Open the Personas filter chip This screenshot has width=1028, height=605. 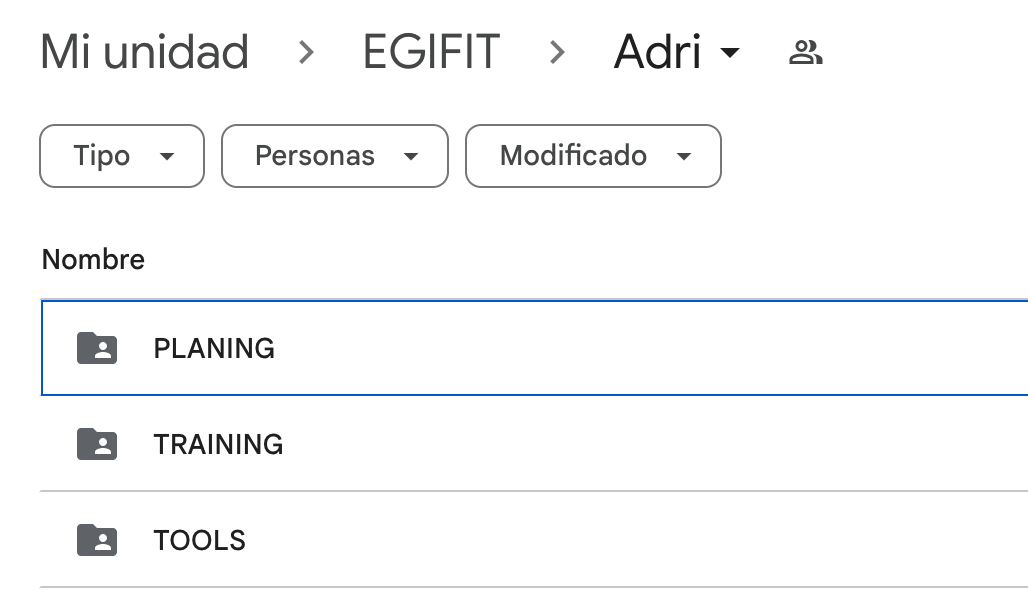click(x=335, y=156)
